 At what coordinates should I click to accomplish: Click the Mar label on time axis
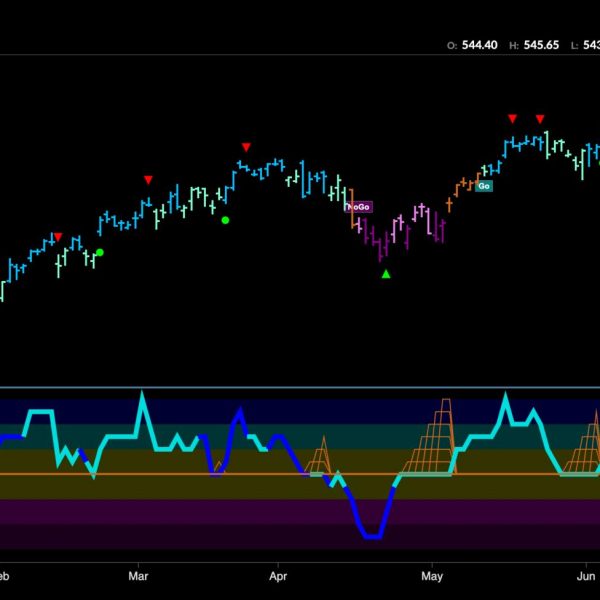pos(138,576)
